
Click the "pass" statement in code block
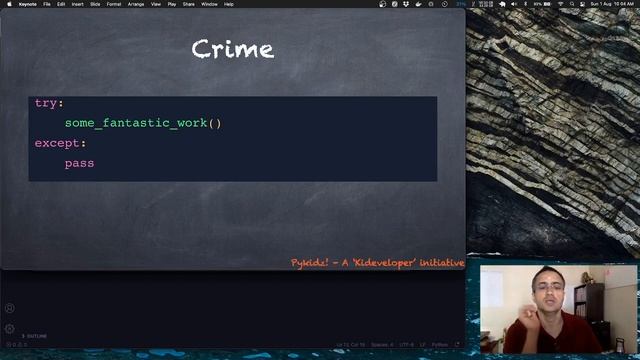[79, 163]
